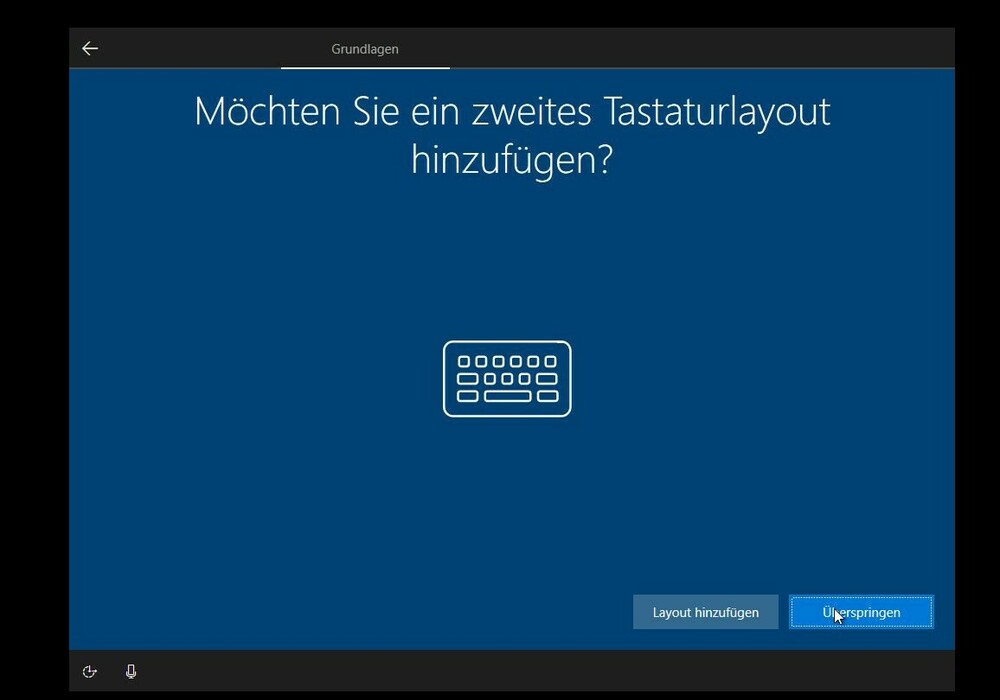Viewport: 1000px width, 700px height.
Task: Choose Überspringen to continue setup
Action: 861,612
